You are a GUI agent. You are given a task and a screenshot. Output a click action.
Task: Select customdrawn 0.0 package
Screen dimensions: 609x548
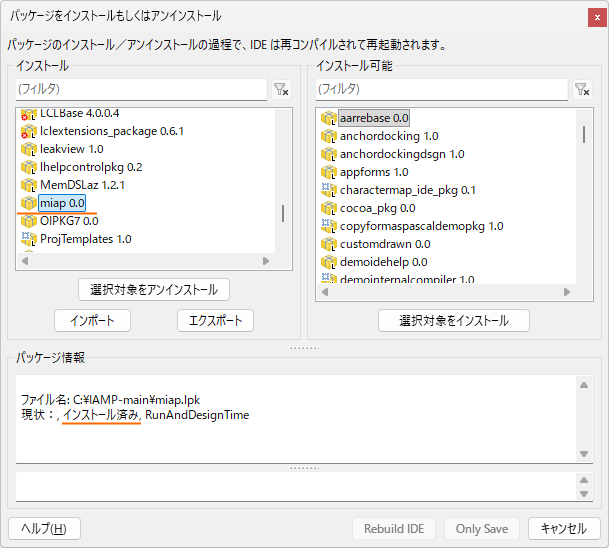[385, 244]
